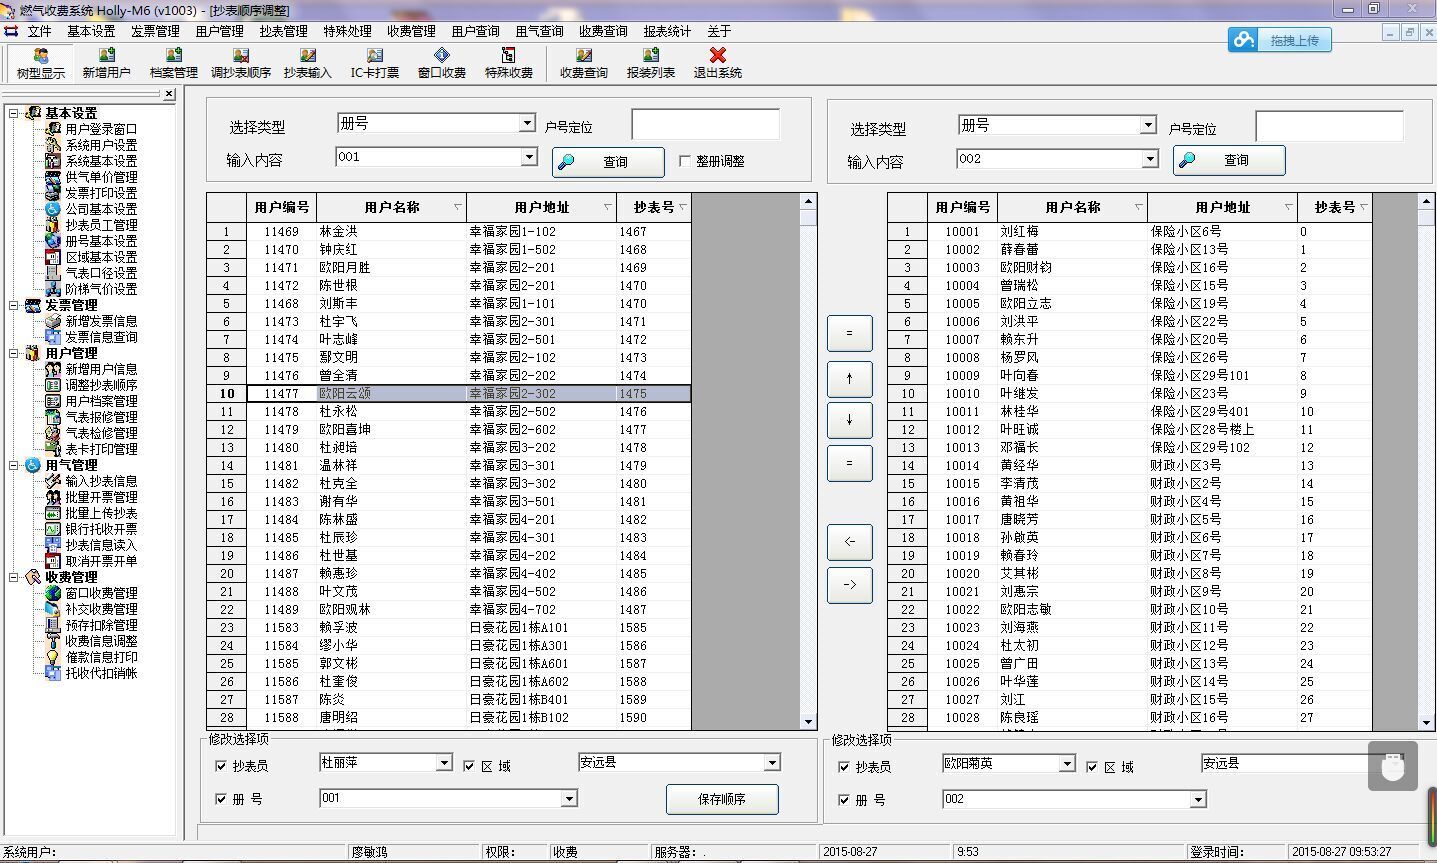Collapse the 发票管理 tree node

14,305
